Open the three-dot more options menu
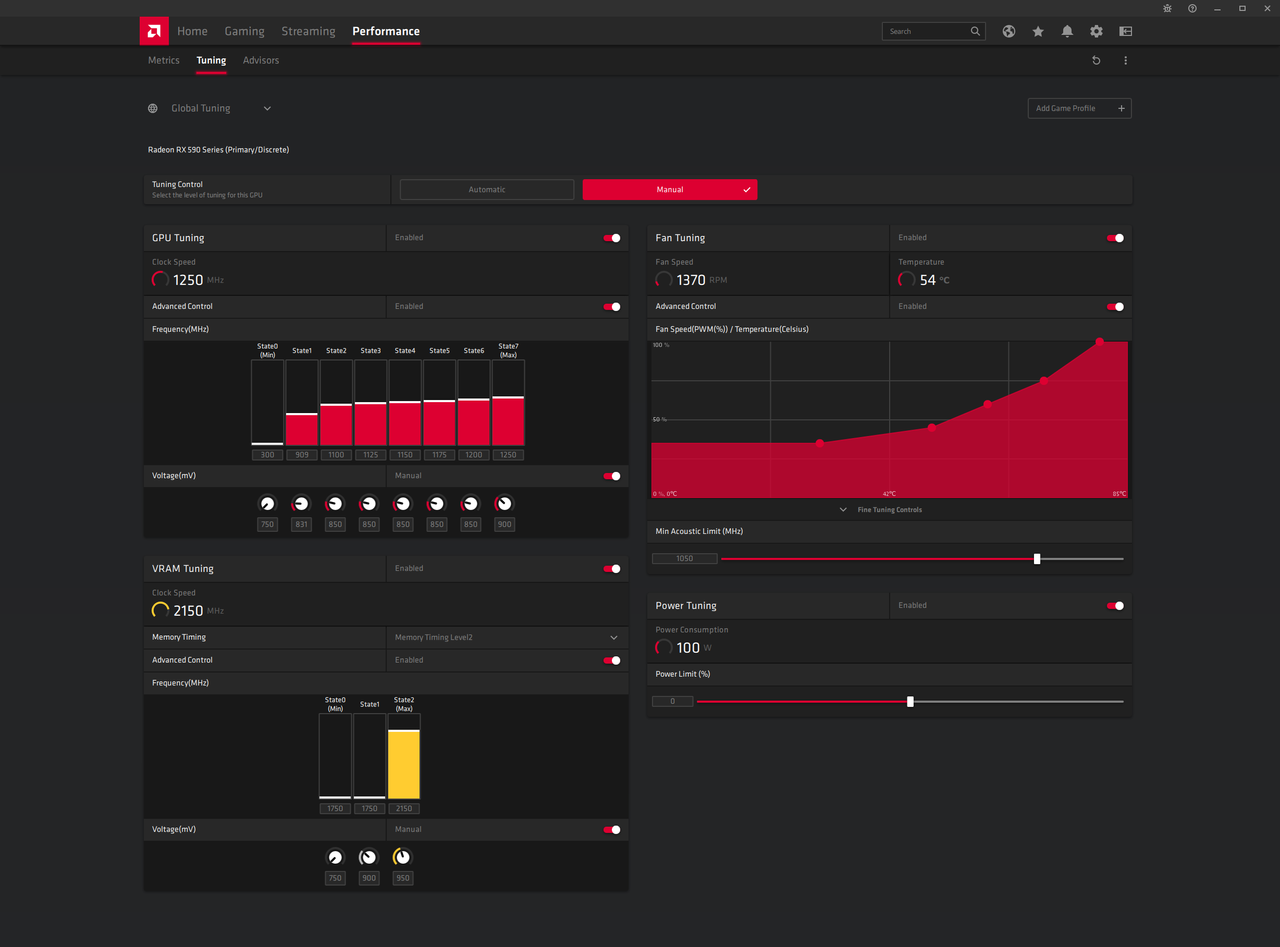The height and width of the screenshot is (947, 1280). 1125,60
